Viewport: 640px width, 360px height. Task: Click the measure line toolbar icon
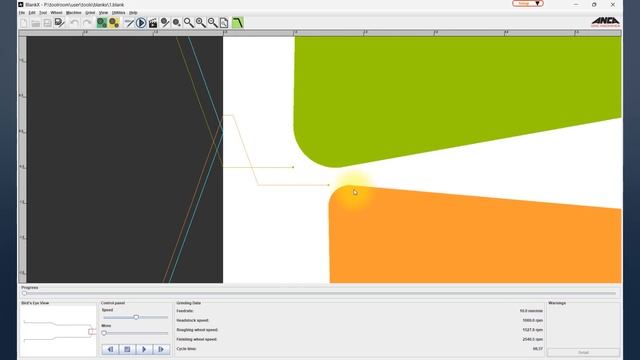129,23
